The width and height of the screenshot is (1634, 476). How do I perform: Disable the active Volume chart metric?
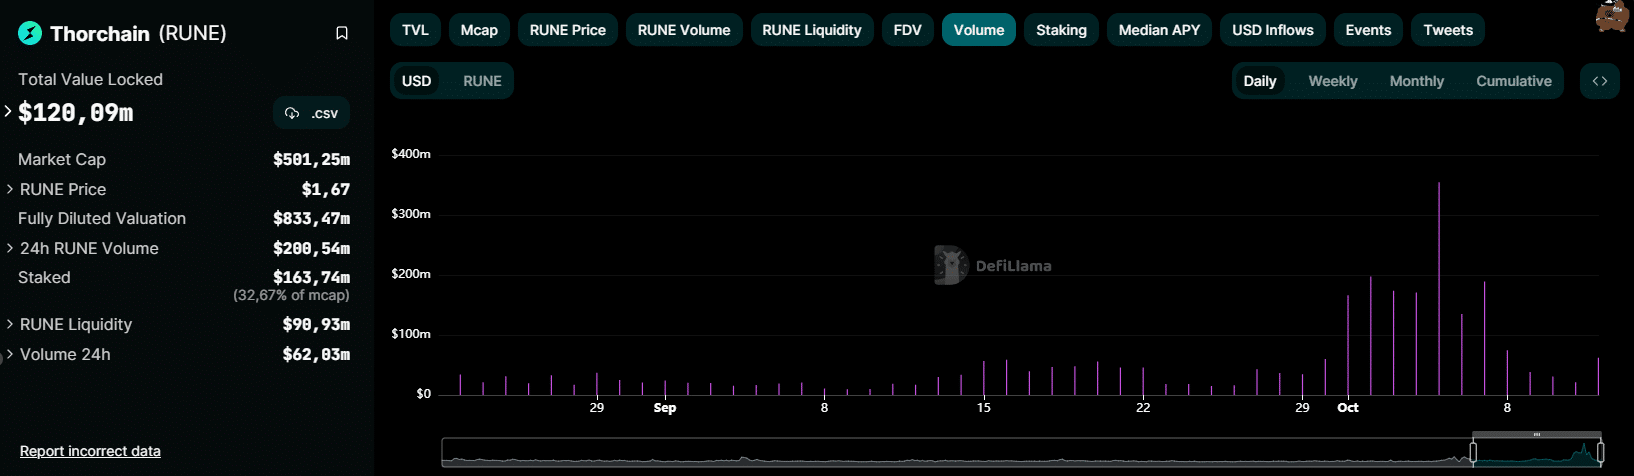click(x=979, y=30)
